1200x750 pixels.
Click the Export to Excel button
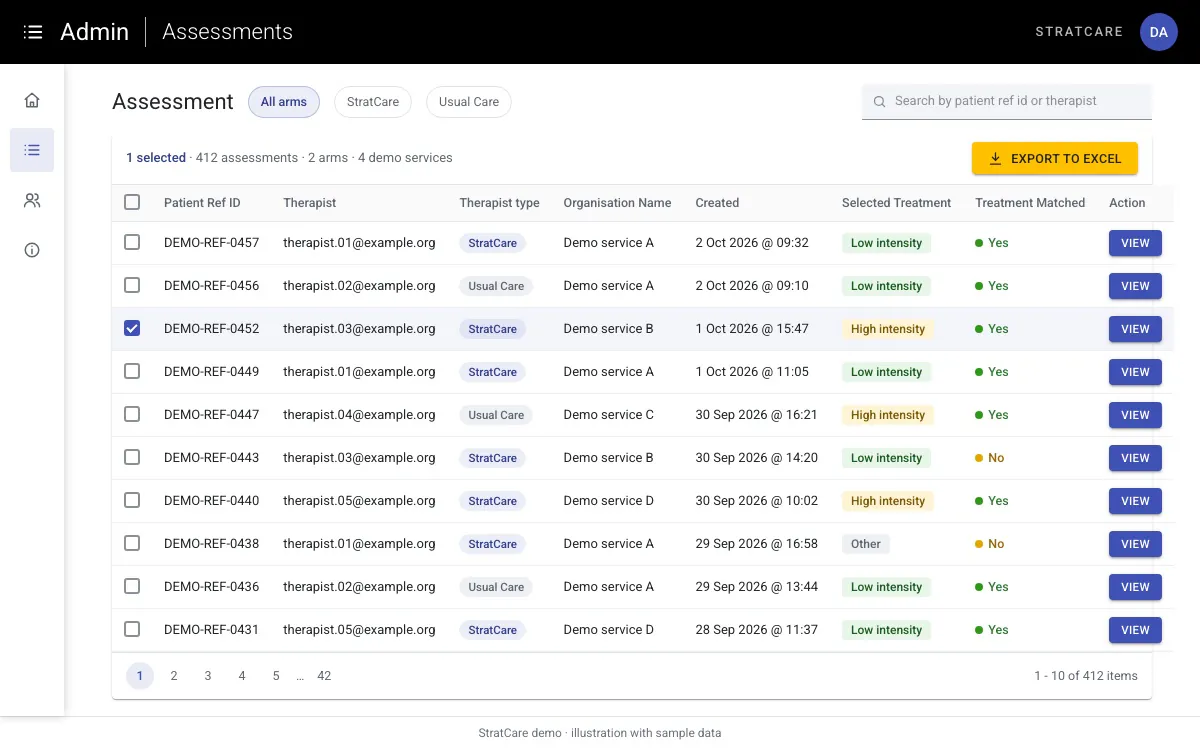coord(1055,159)
